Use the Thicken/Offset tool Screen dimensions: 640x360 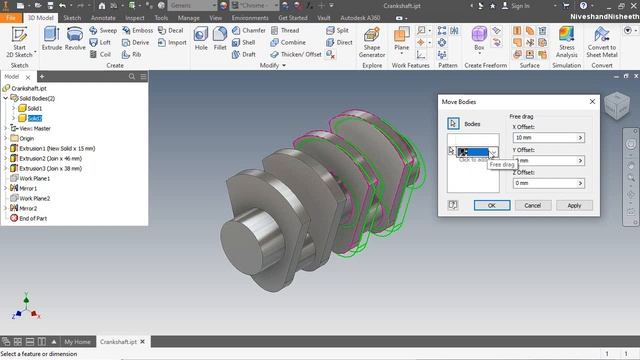click(x=296, y=54)
